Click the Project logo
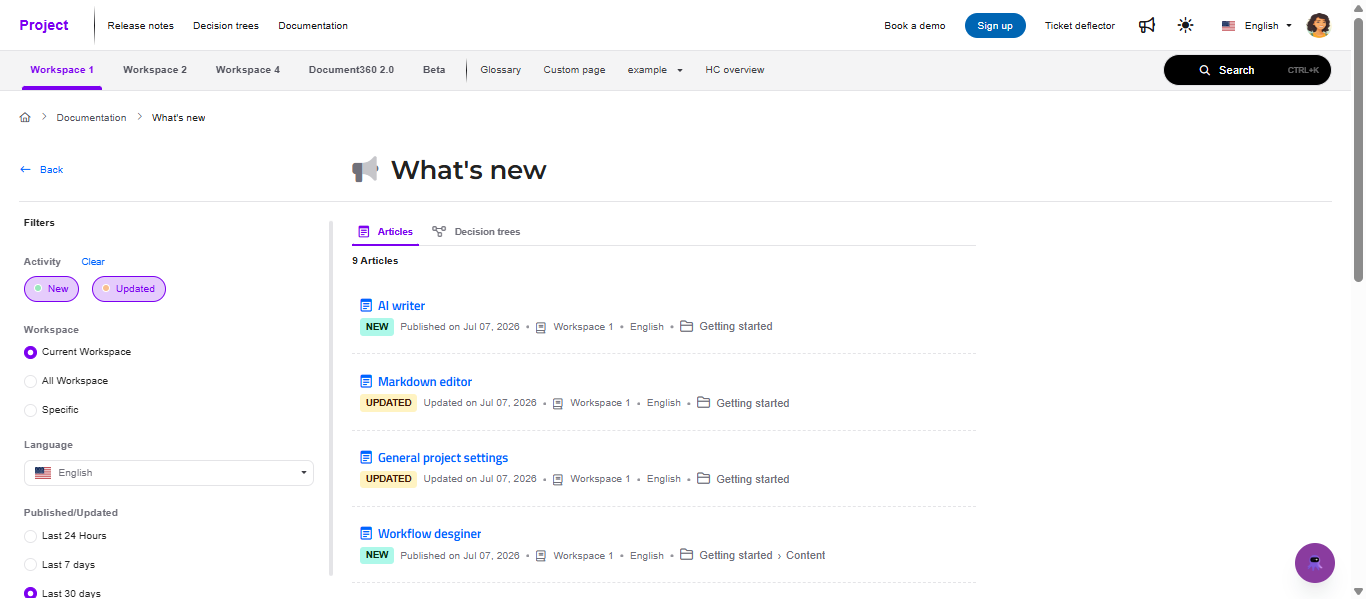This screenshot has height=599, width=1366. tap(44, 25)
